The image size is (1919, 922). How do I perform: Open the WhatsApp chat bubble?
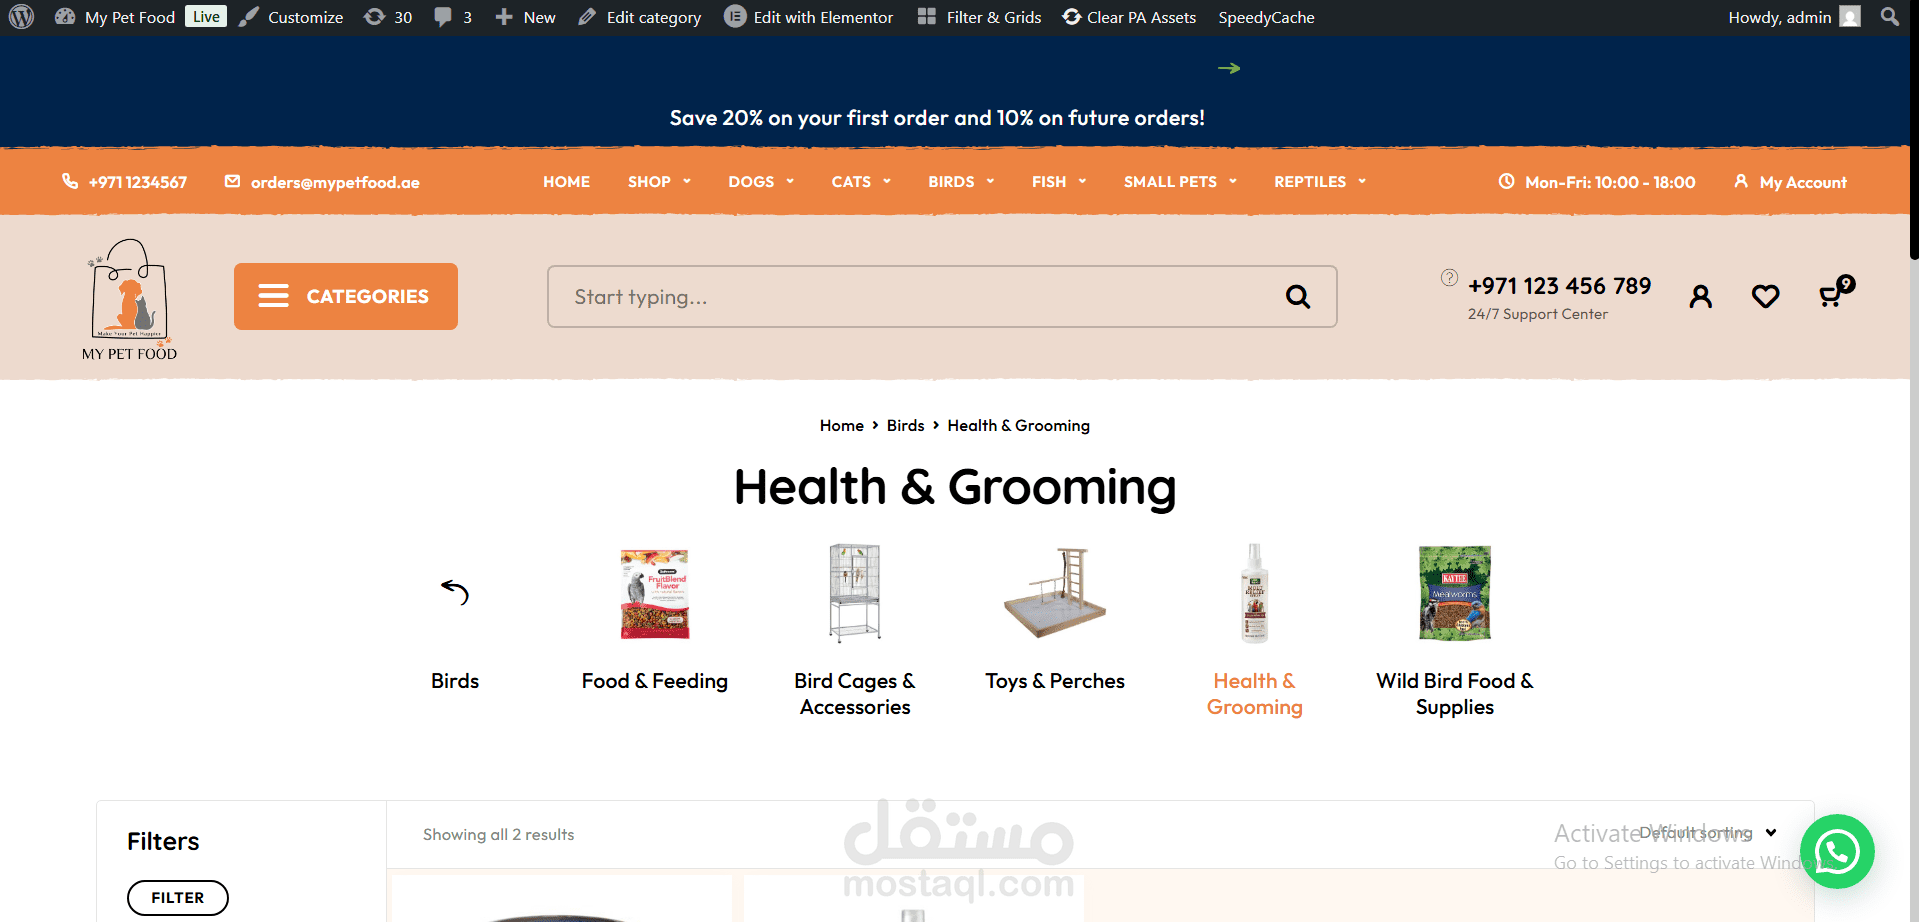coord(1837,851)
